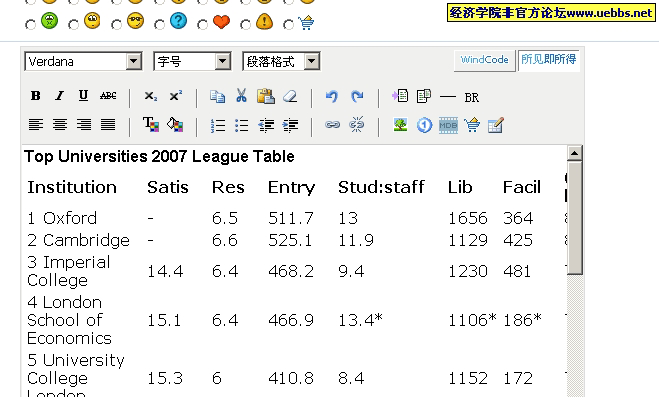Click the table edit pencil icon
This screenshot has width=659, height=397.
(496, 125)
